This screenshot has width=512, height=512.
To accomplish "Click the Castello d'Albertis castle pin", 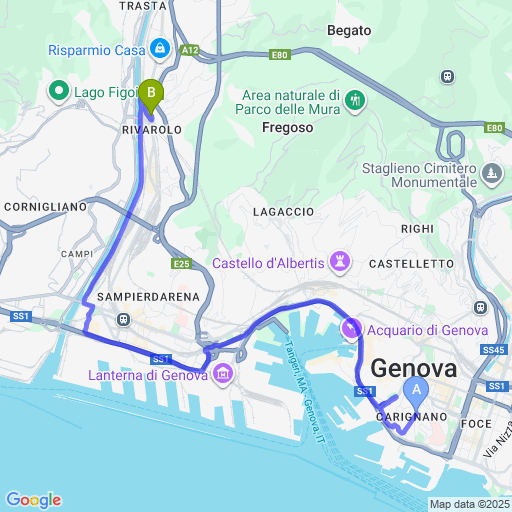I will click(x=340, y=262).
